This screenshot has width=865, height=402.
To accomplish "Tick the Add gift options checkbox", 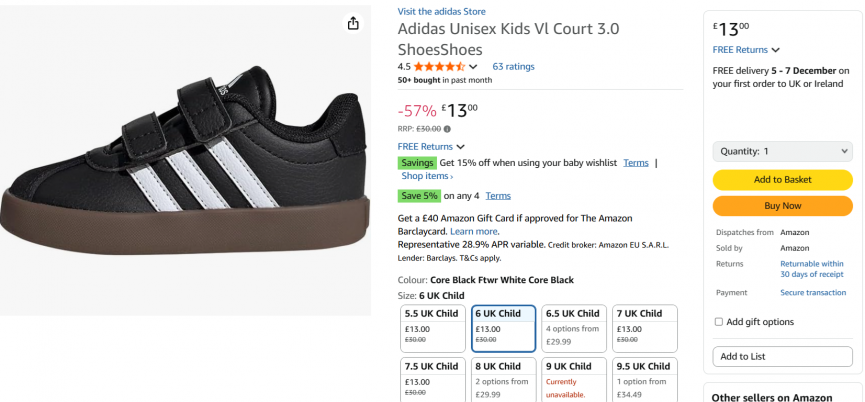I will tap(718, 322).
